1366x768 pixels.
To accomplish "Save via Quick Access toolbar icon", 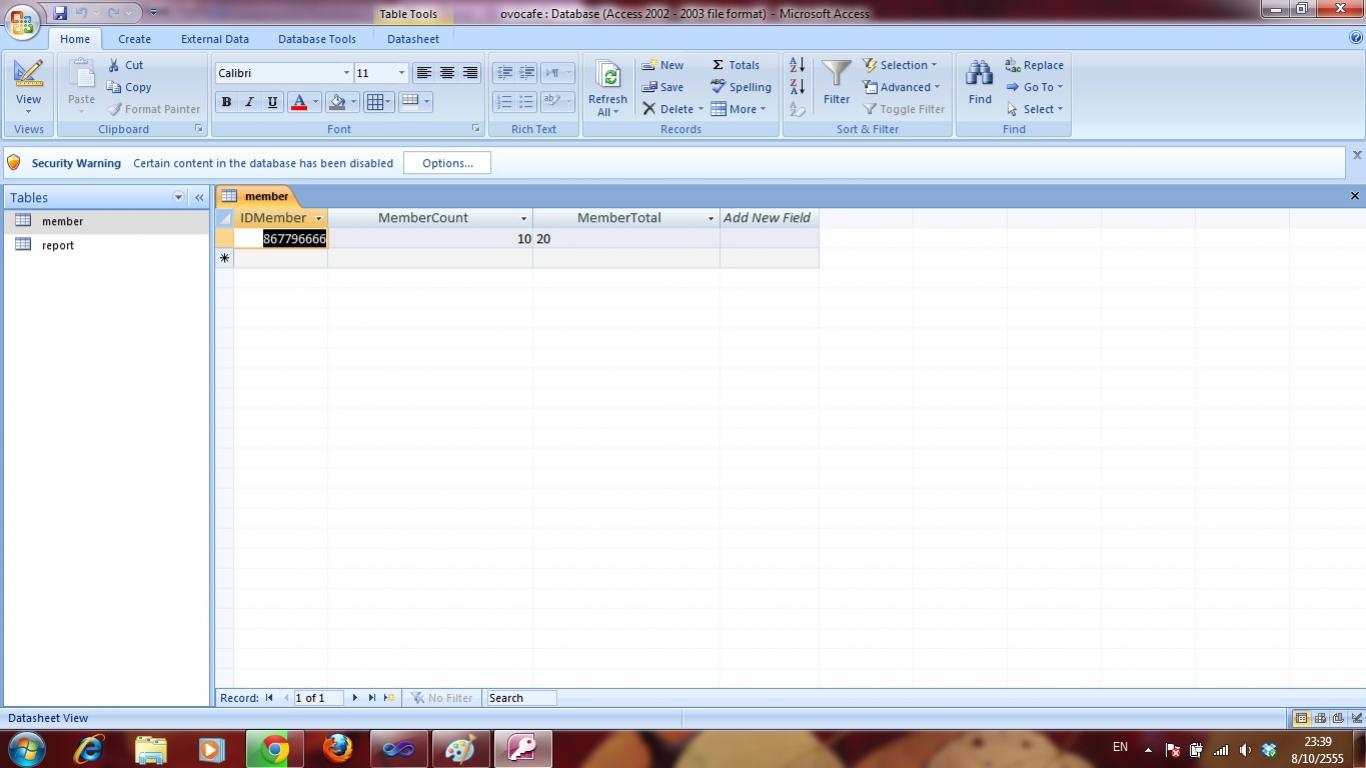I will coord(60,13).
